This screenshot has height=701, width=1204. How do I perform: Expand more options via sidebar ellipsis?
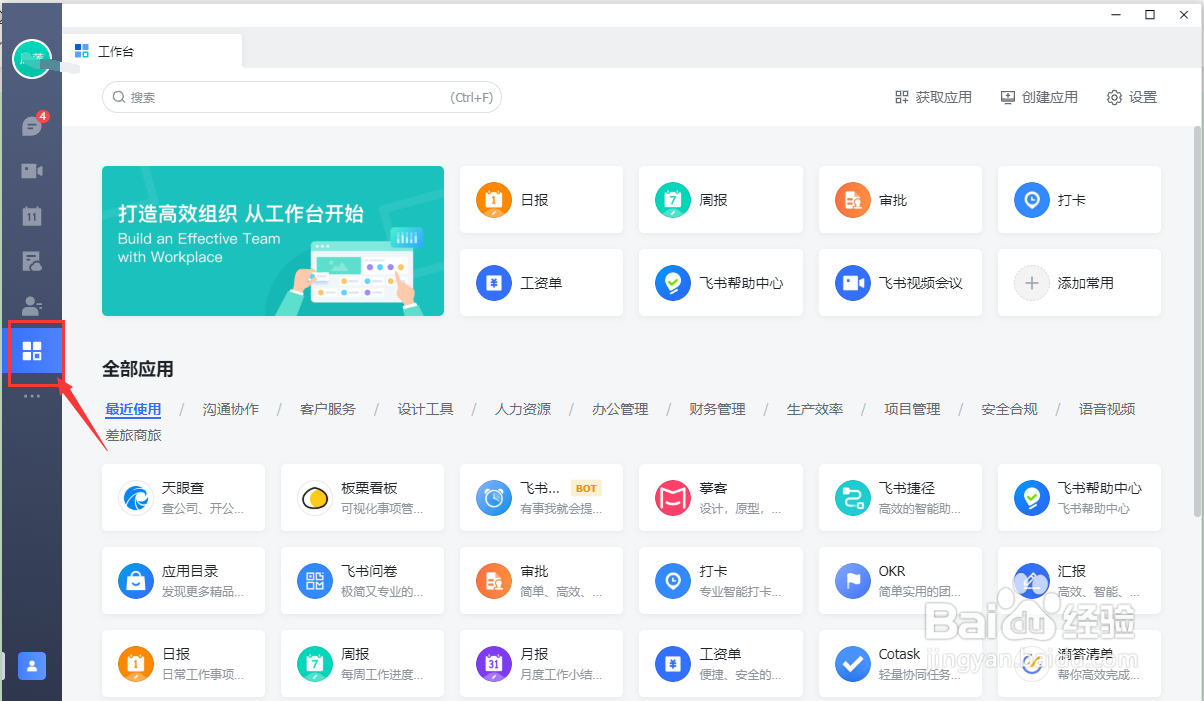tap(31, 395)
